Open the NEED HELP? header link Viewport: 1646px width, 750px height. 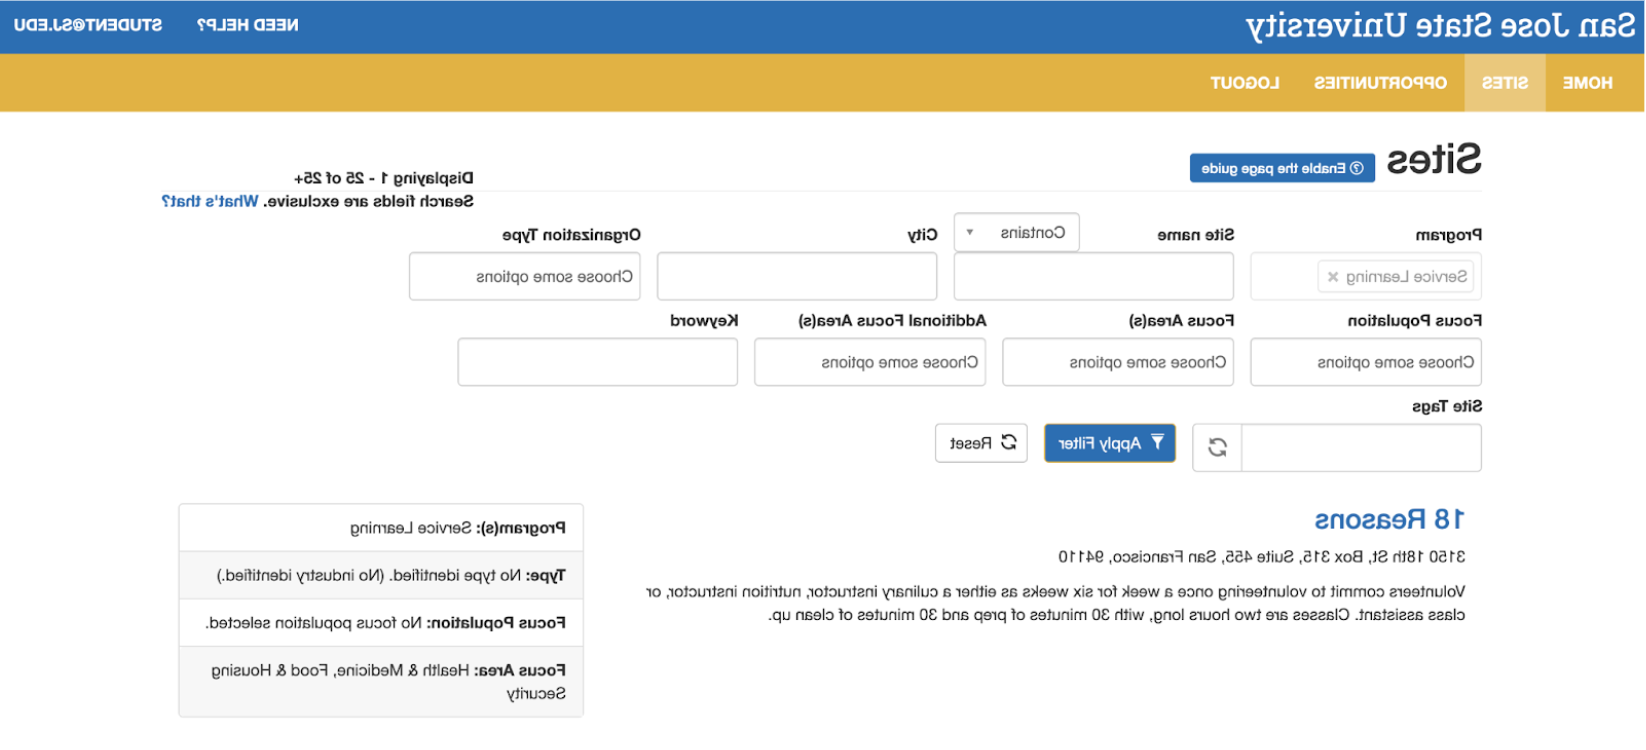[247, 25]
